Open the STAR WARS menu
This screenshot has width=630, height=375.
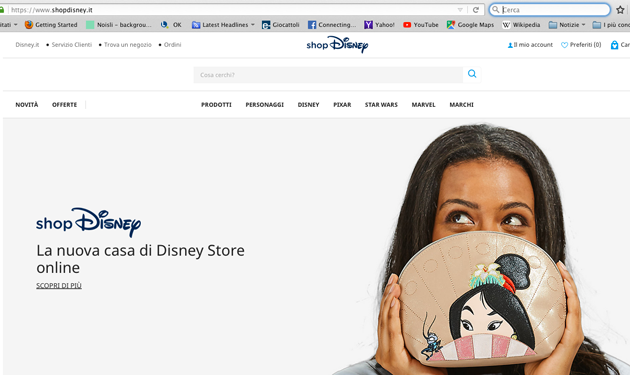[x=381, y=105]
